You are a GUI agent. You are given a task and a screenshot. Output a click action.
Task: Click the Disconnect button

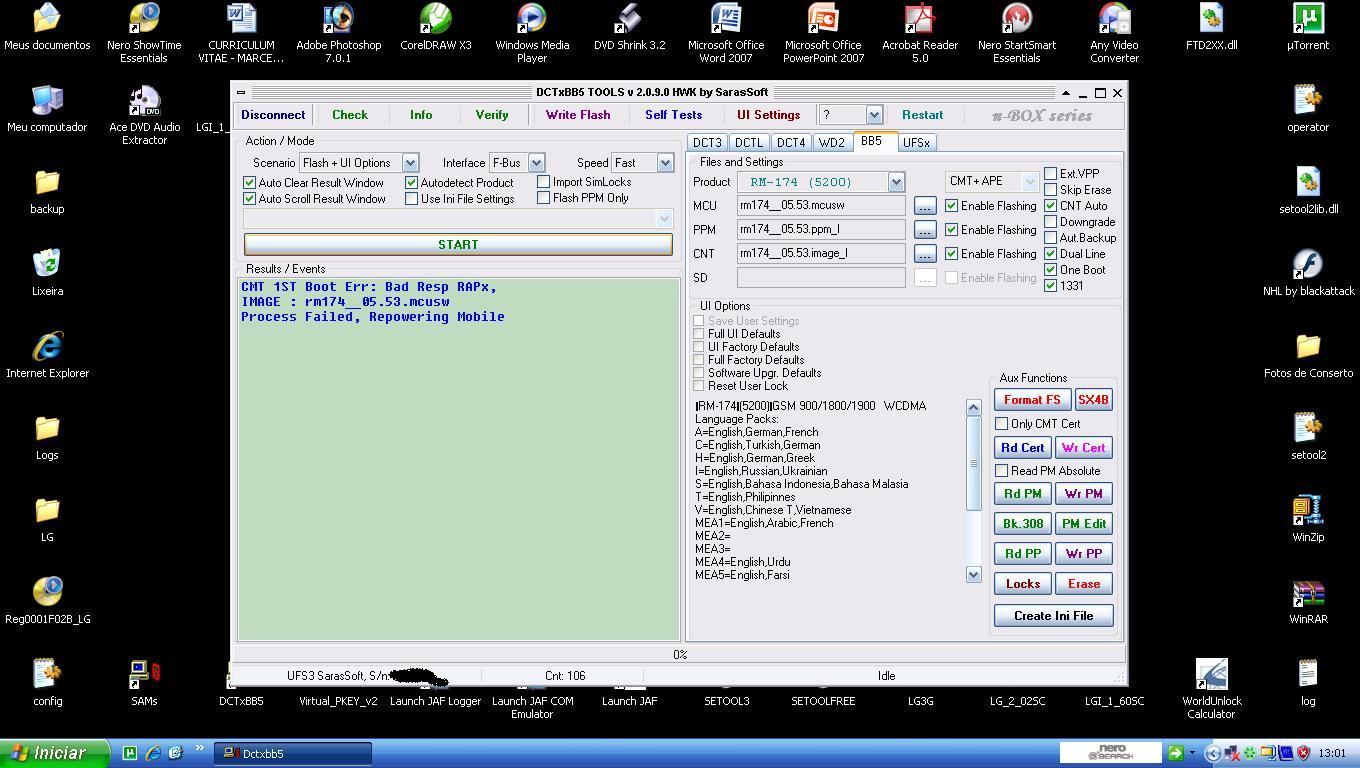273,115
